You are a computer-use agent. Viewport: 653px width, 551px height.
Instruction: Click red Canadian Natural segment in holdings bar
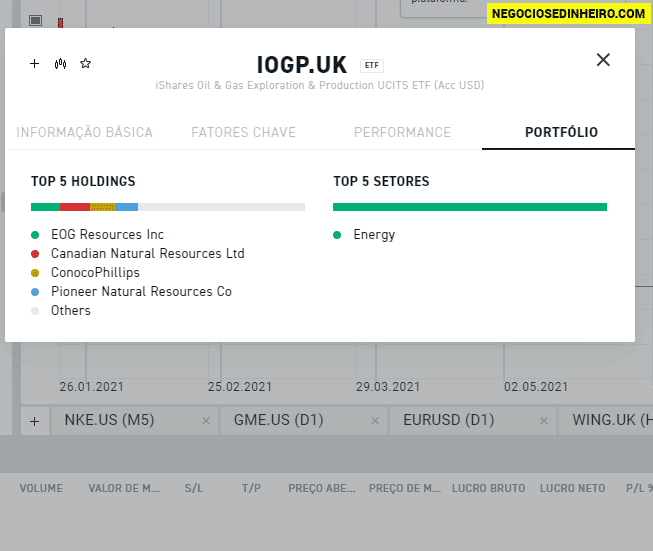75,207
